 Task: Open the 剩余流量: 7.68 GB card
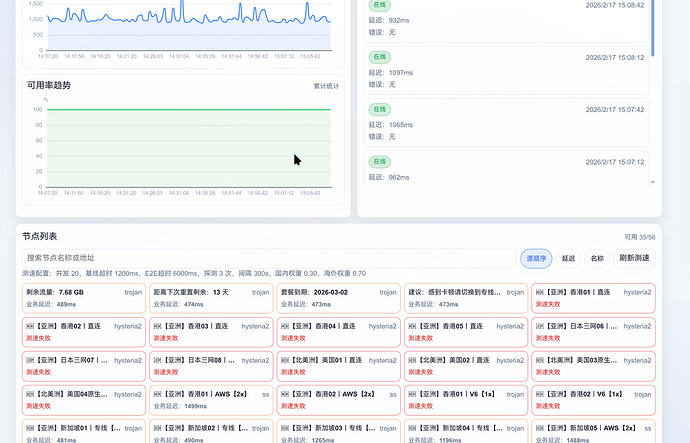(x=84, y=298)
